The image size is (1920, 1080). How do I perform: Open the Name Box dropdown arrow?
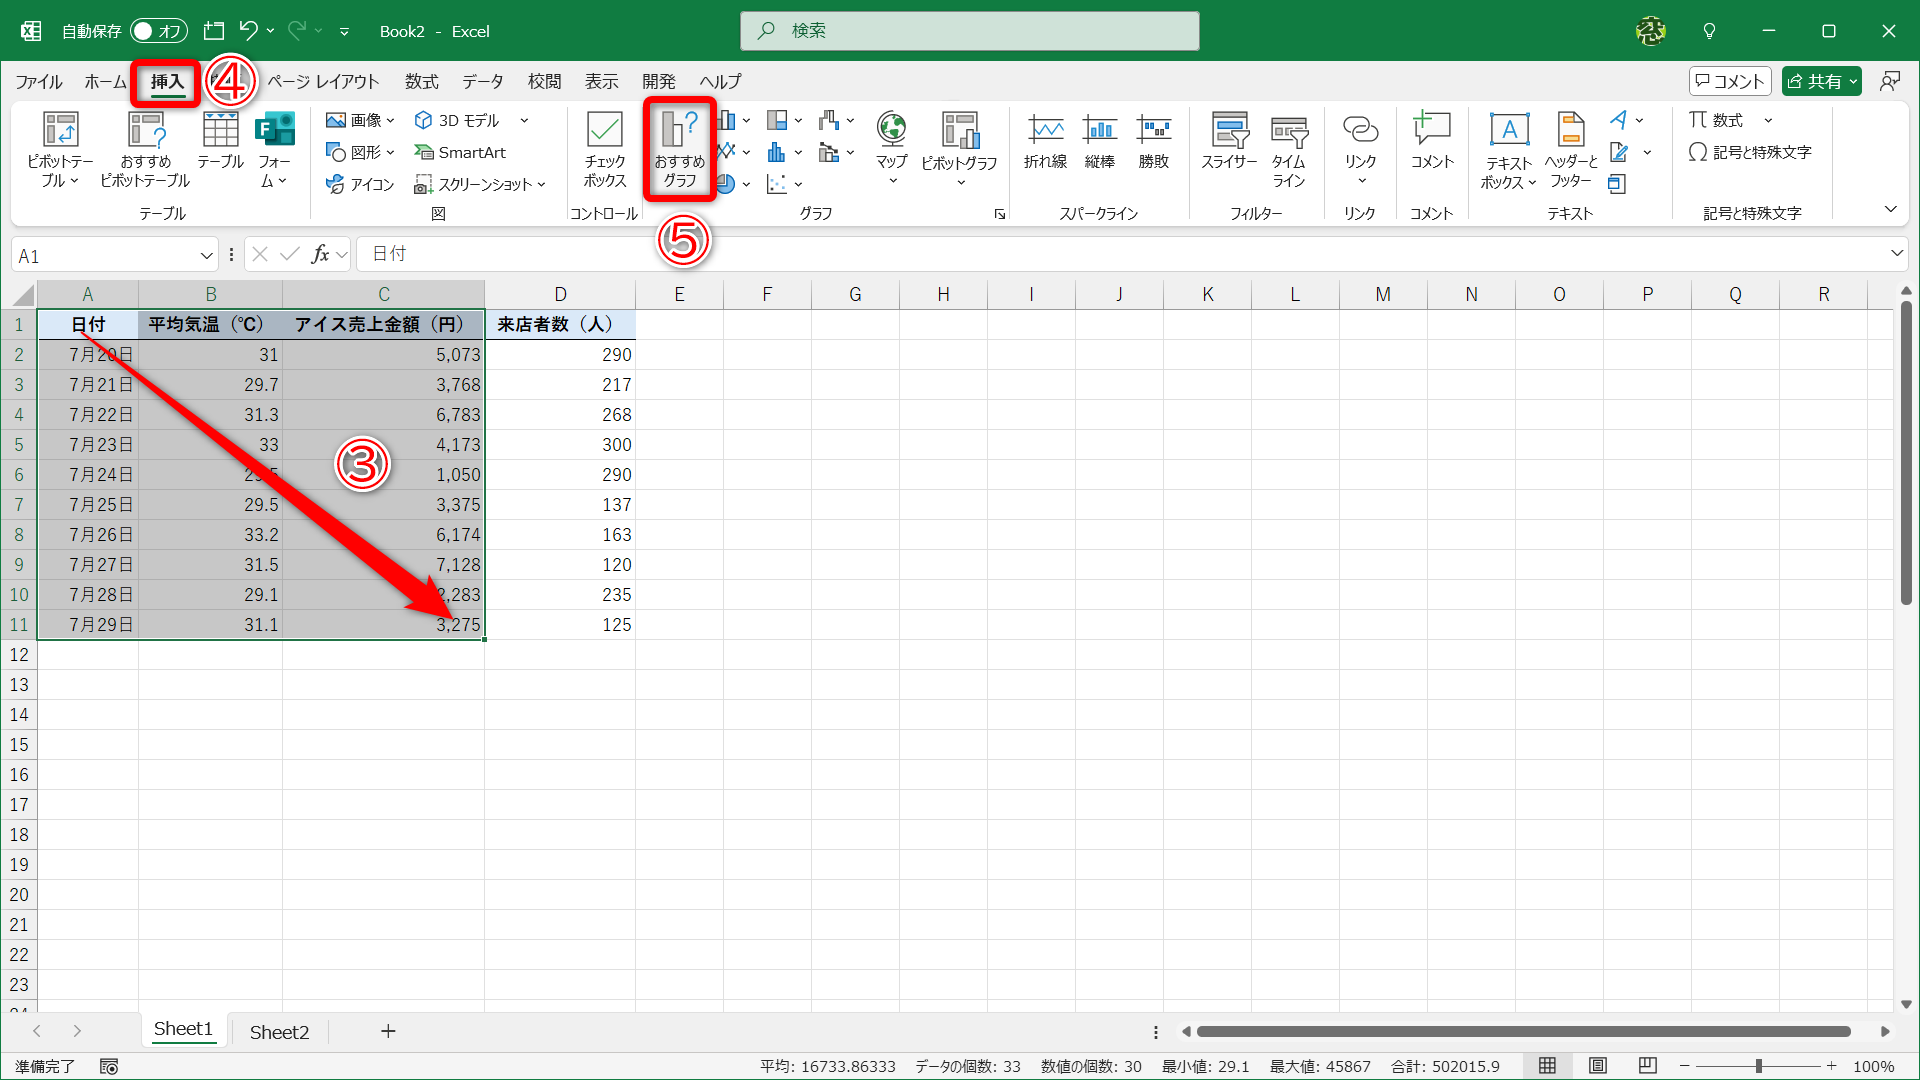click(x=206, y=256)
